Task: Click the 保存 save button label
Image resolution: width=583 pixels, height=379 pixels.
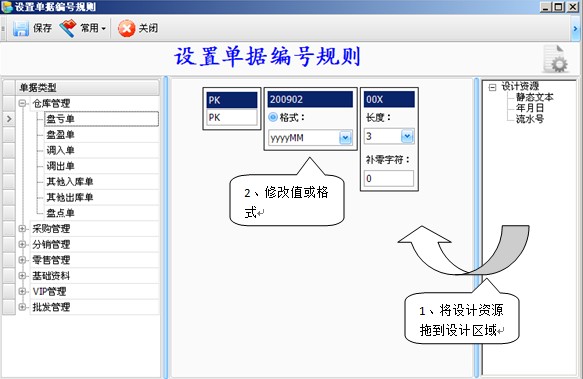Action: point(42,28)
